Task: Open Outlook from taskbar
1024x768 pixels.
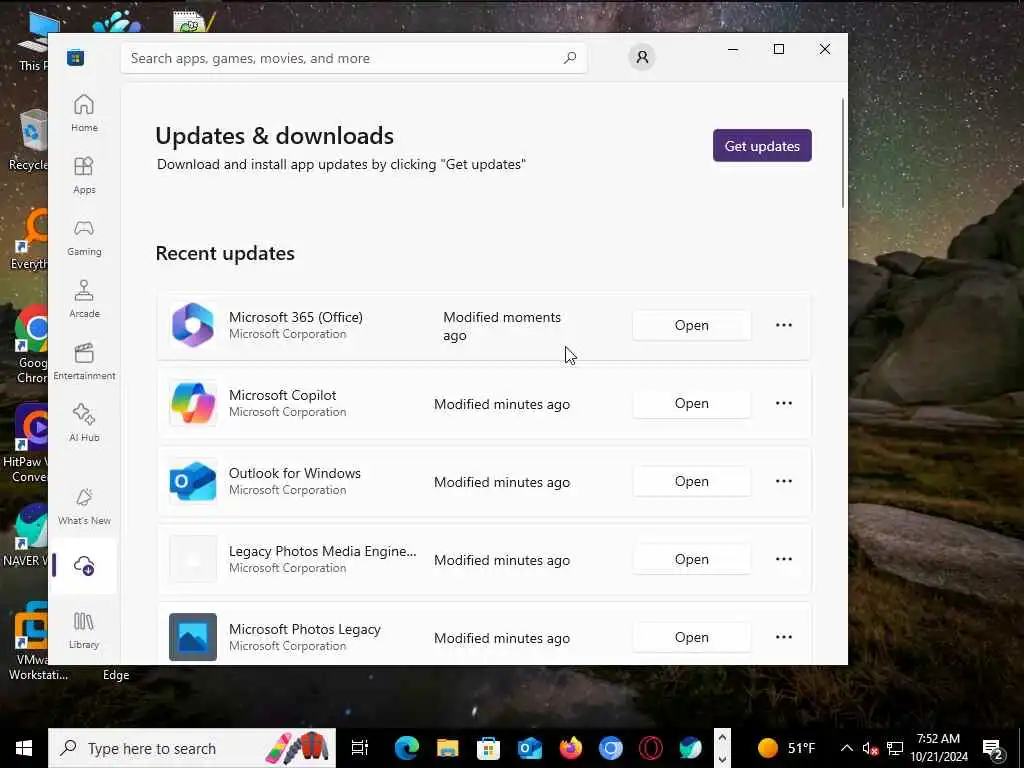Action: (x=529, y=748)
